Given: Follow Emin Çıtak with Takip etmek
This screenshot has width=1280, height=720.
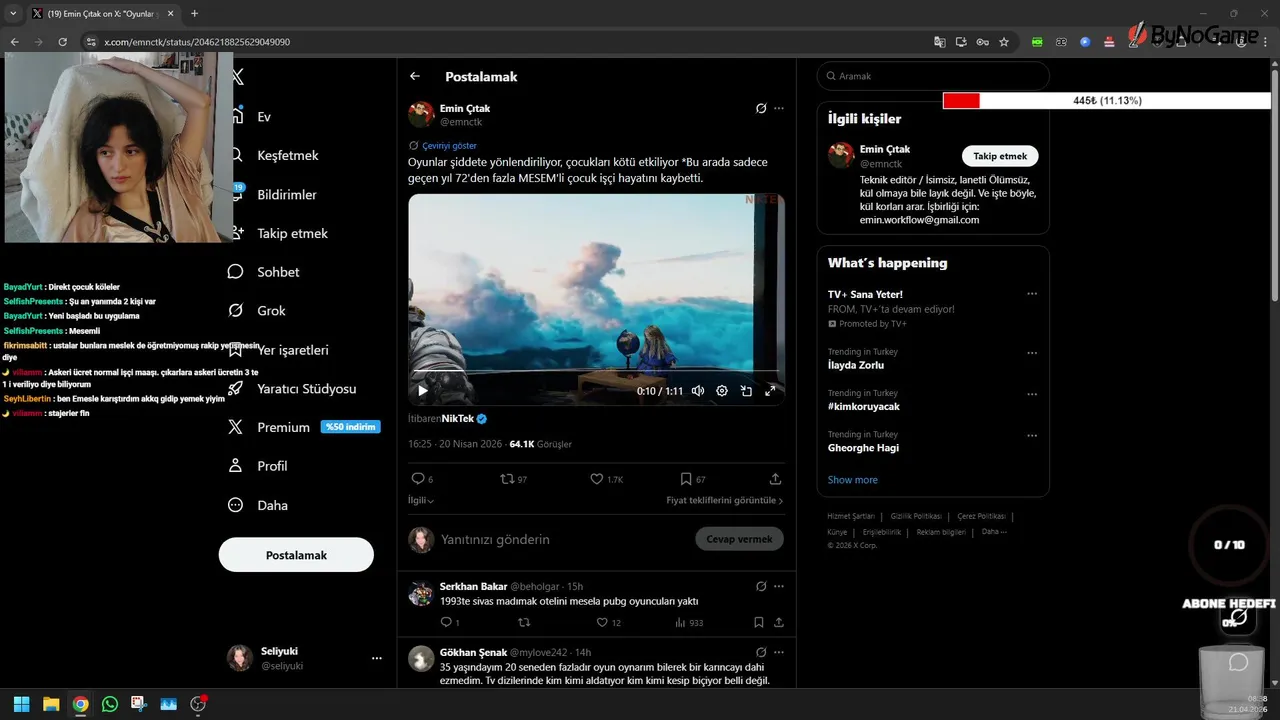Looking at the screenshot, I should (1000, 156).
